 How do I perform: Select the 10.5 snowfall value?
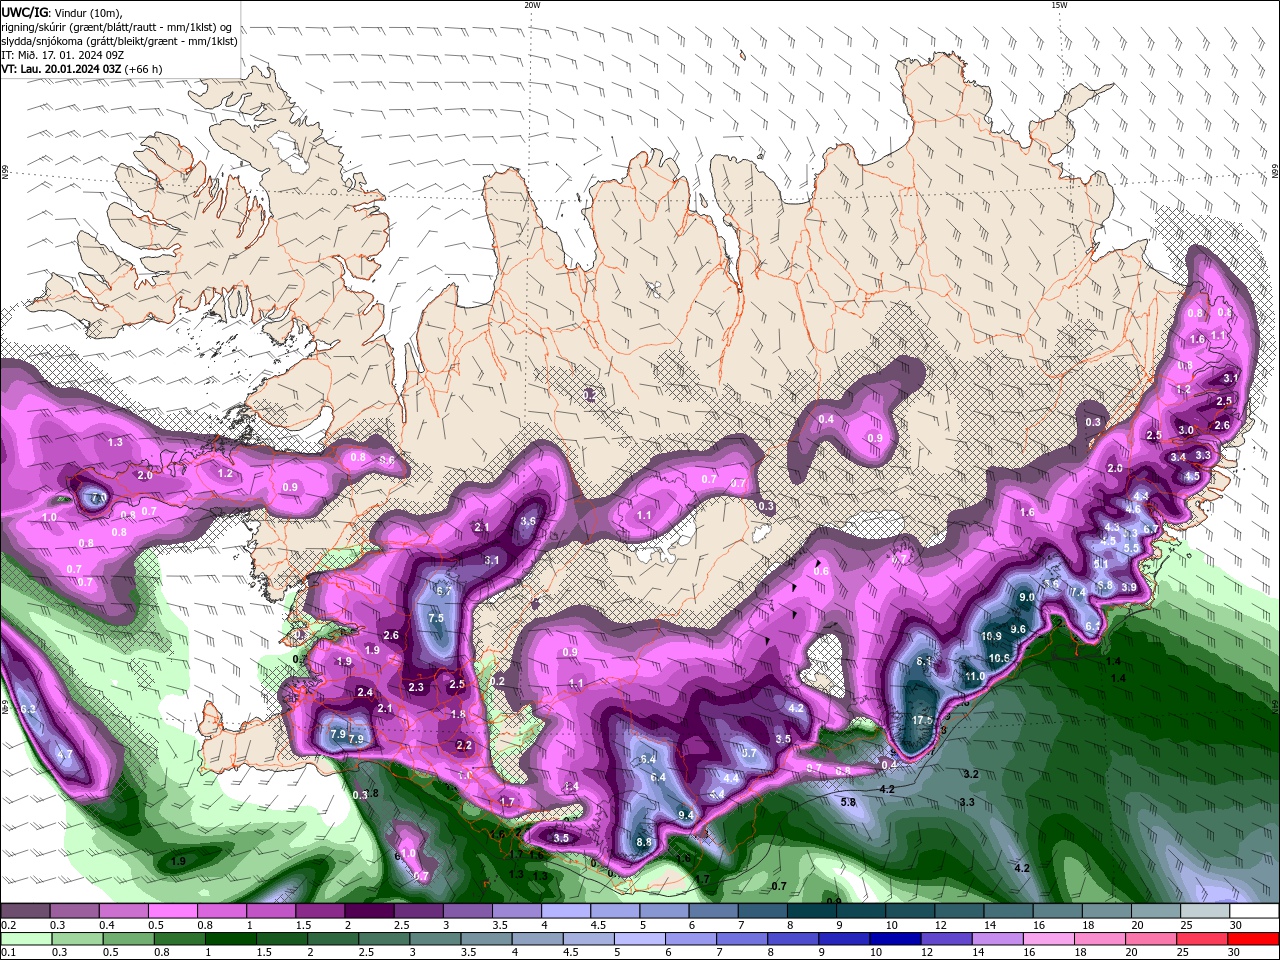pos(999,658)
